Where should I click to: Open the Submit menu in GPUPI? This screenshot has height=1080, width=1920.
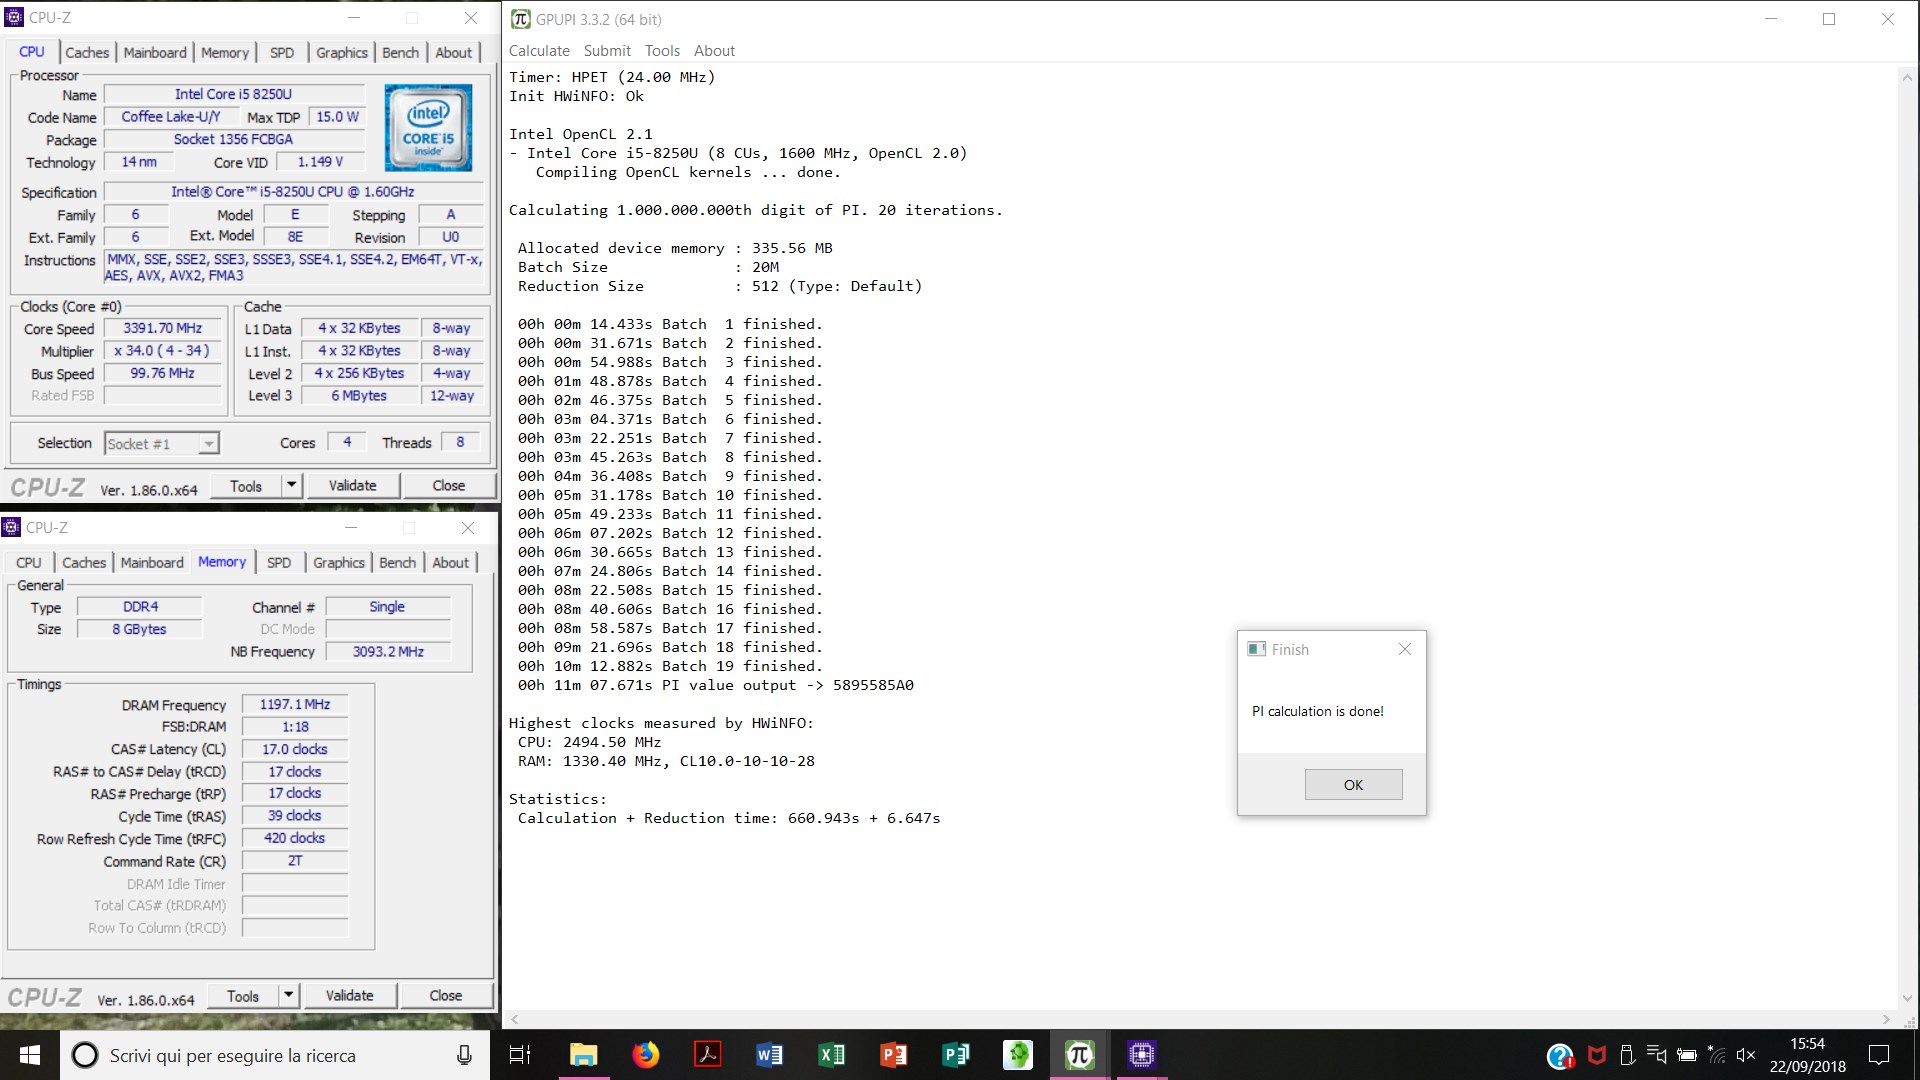pyautogui.click(x=607, y=51)
